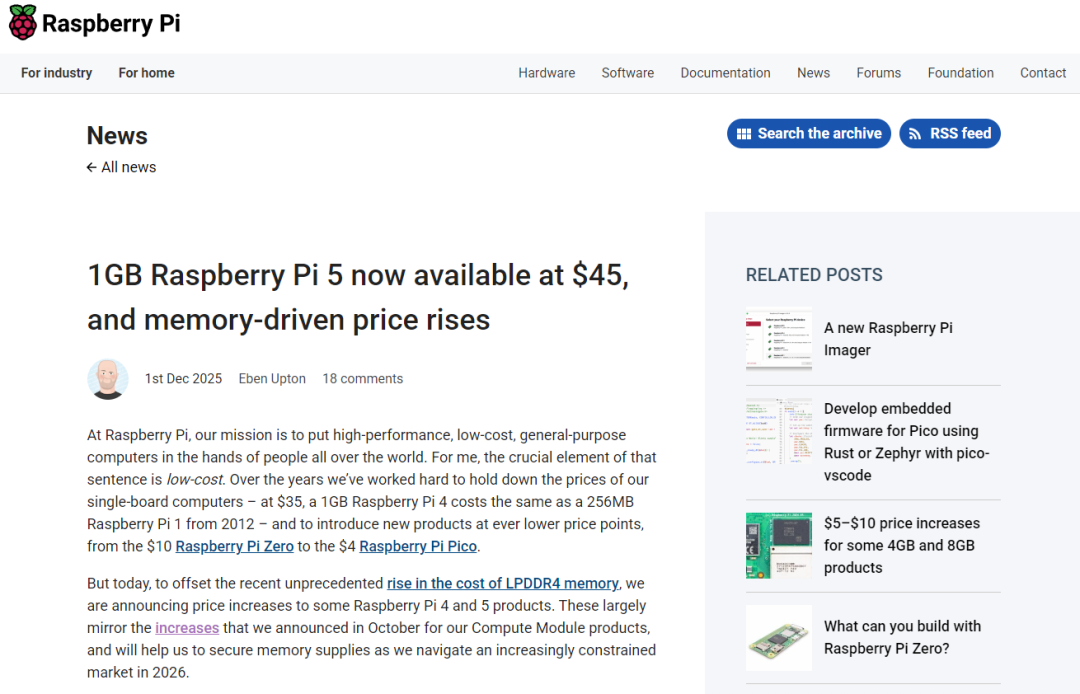Viewport: 1080px width, 694px height.
Task: Click the Contact navigation link
Action: click(1043, 73)
